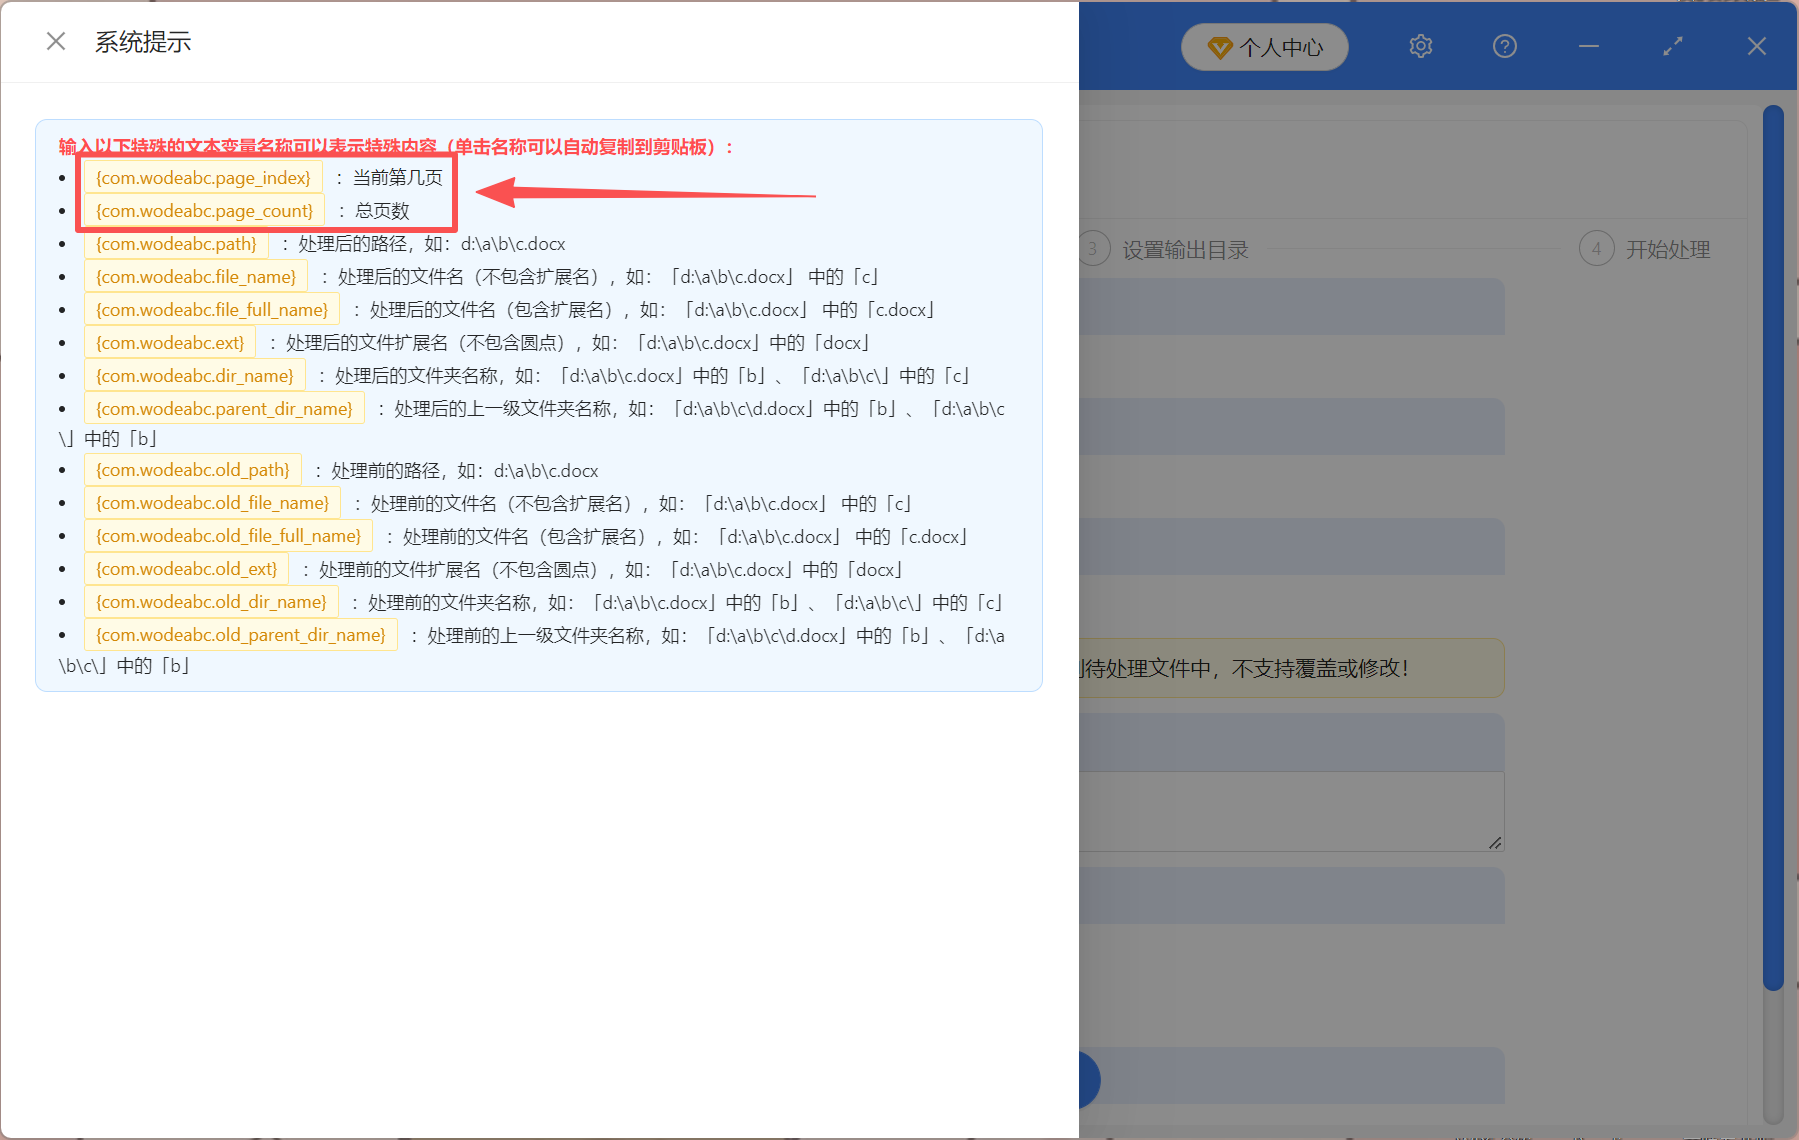Copy the {com.wodeabc.old_ext} variable
1799x1140 pixels.
tap(186, 568)
